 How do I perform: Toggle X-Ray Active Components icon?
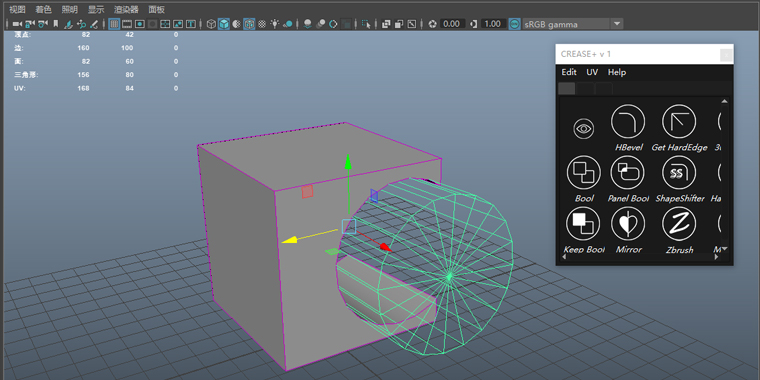[399, 24]
